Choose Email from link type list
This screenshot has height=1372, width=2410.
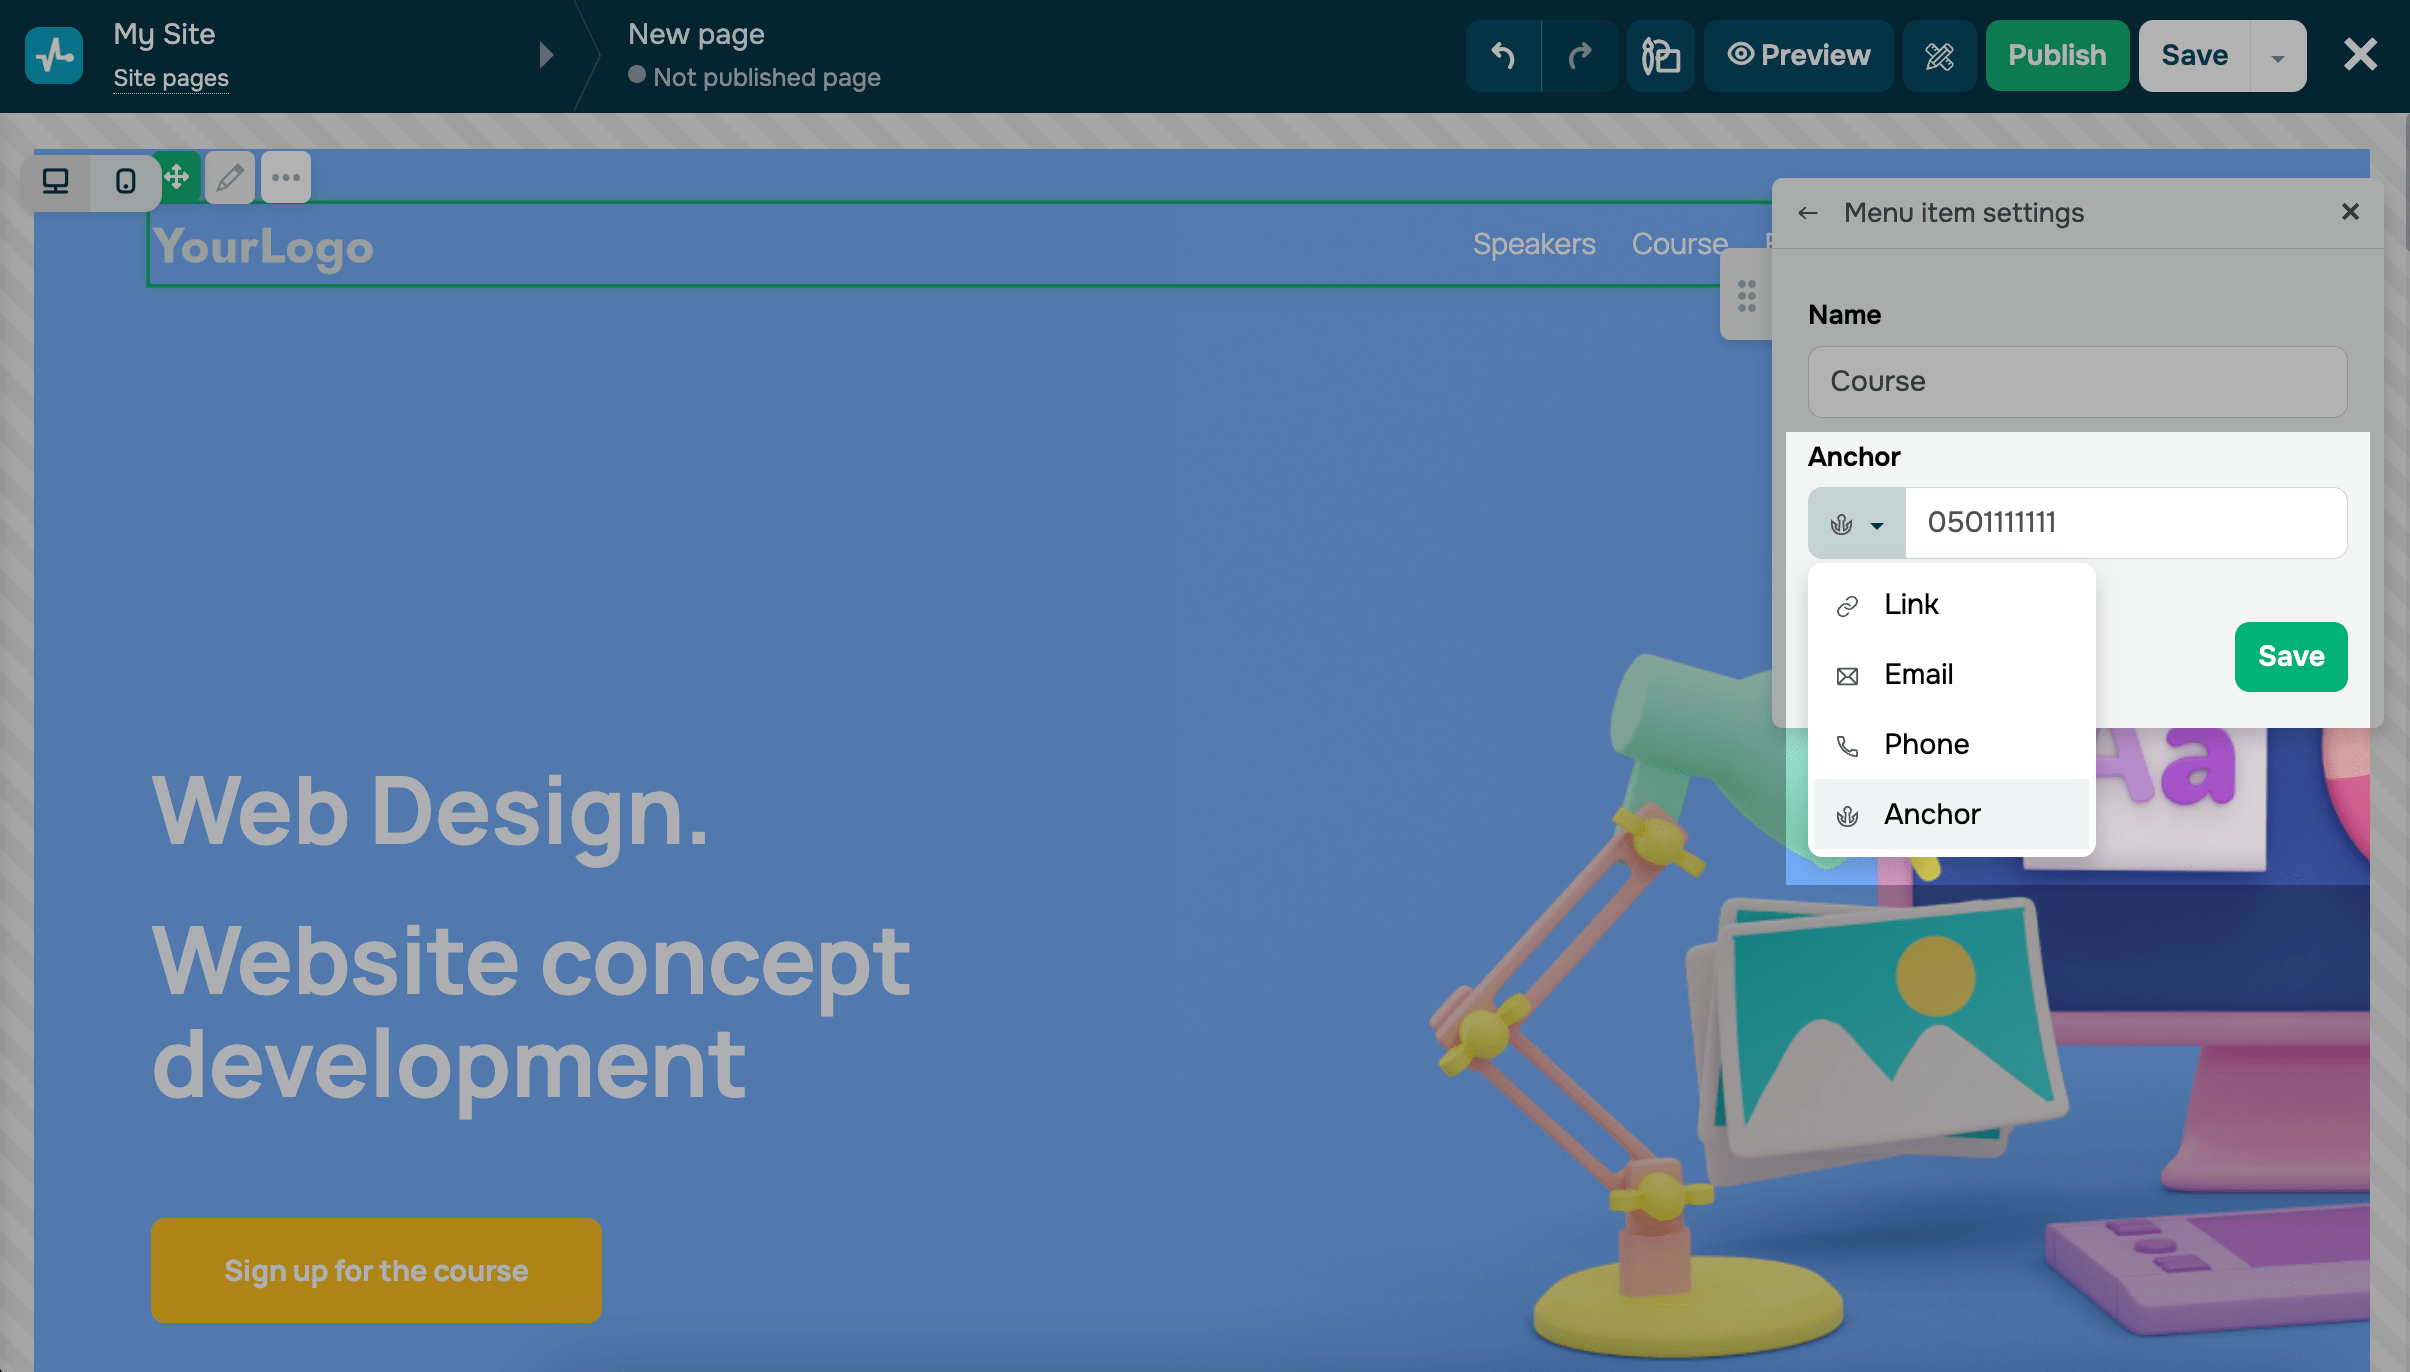[1918, 674]
